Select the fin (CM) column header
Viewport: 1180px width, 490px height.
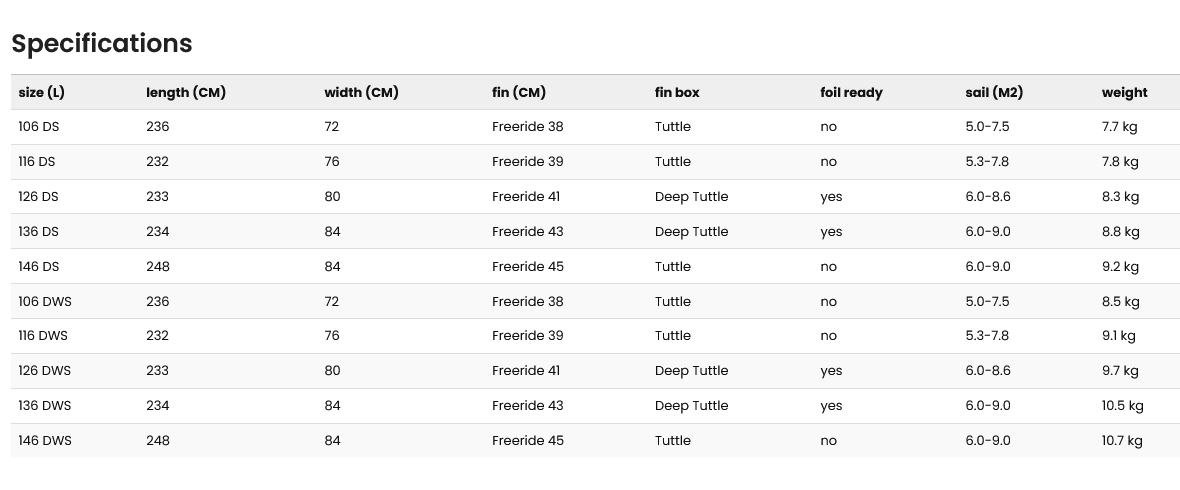tap(519, 93)
